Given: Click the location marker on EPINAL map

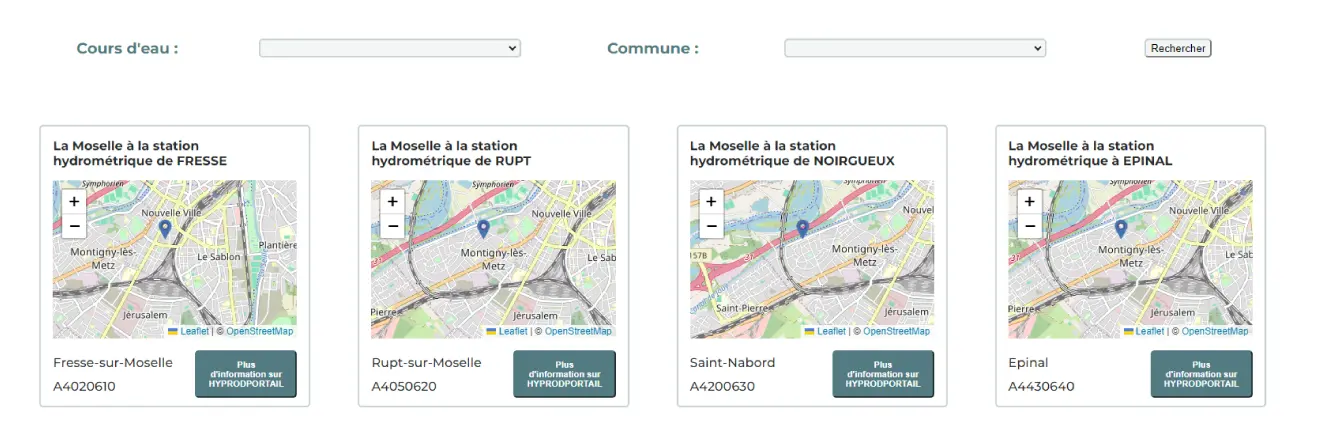Looking at the screenshot, I should (x=1120, y=229).
